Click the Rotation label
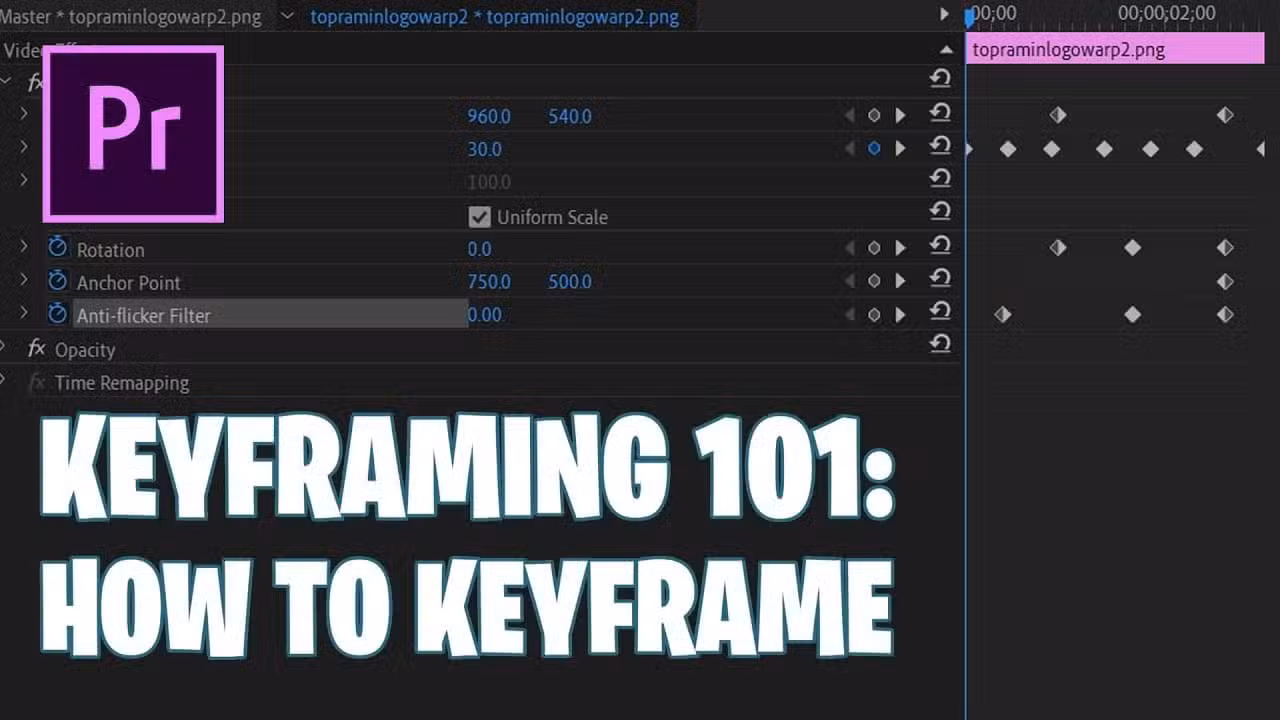 [111, 250]
